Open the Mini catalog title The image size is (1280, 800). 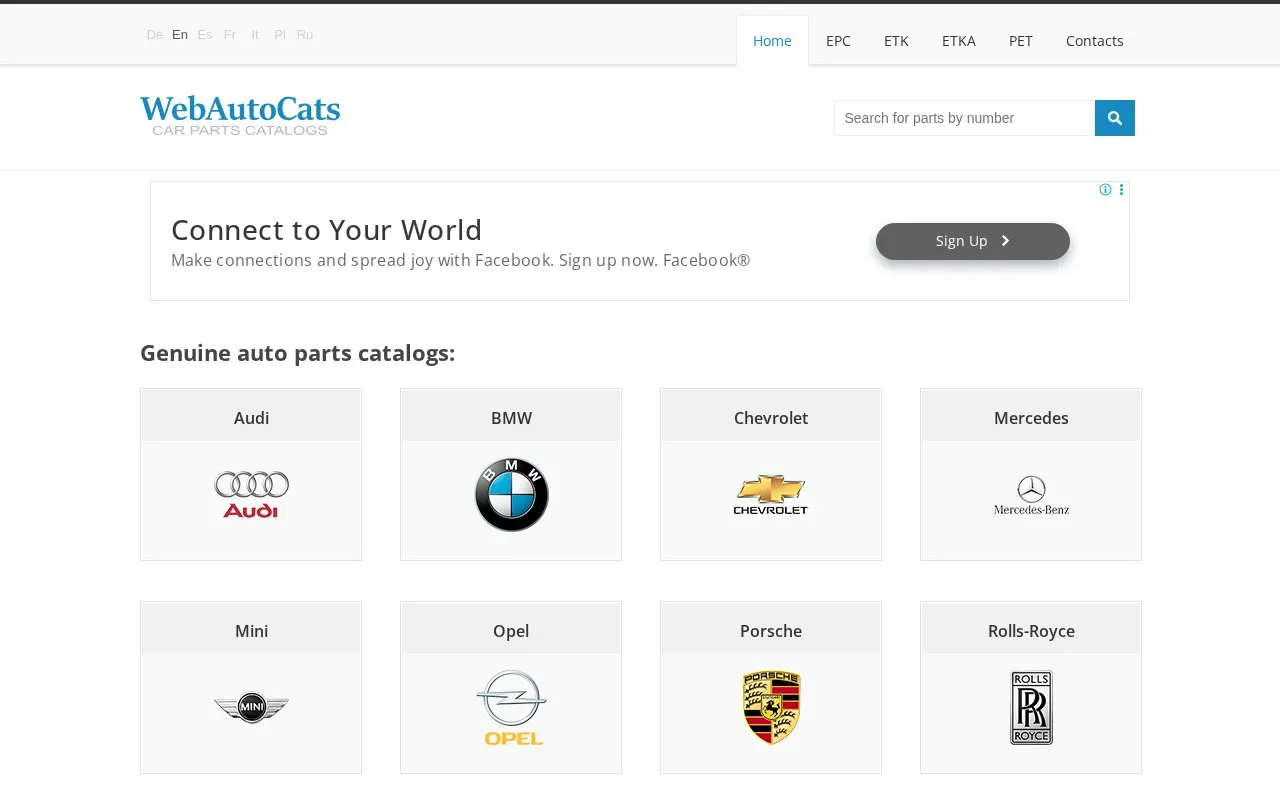pyautogui.click(x=251, y=631)
